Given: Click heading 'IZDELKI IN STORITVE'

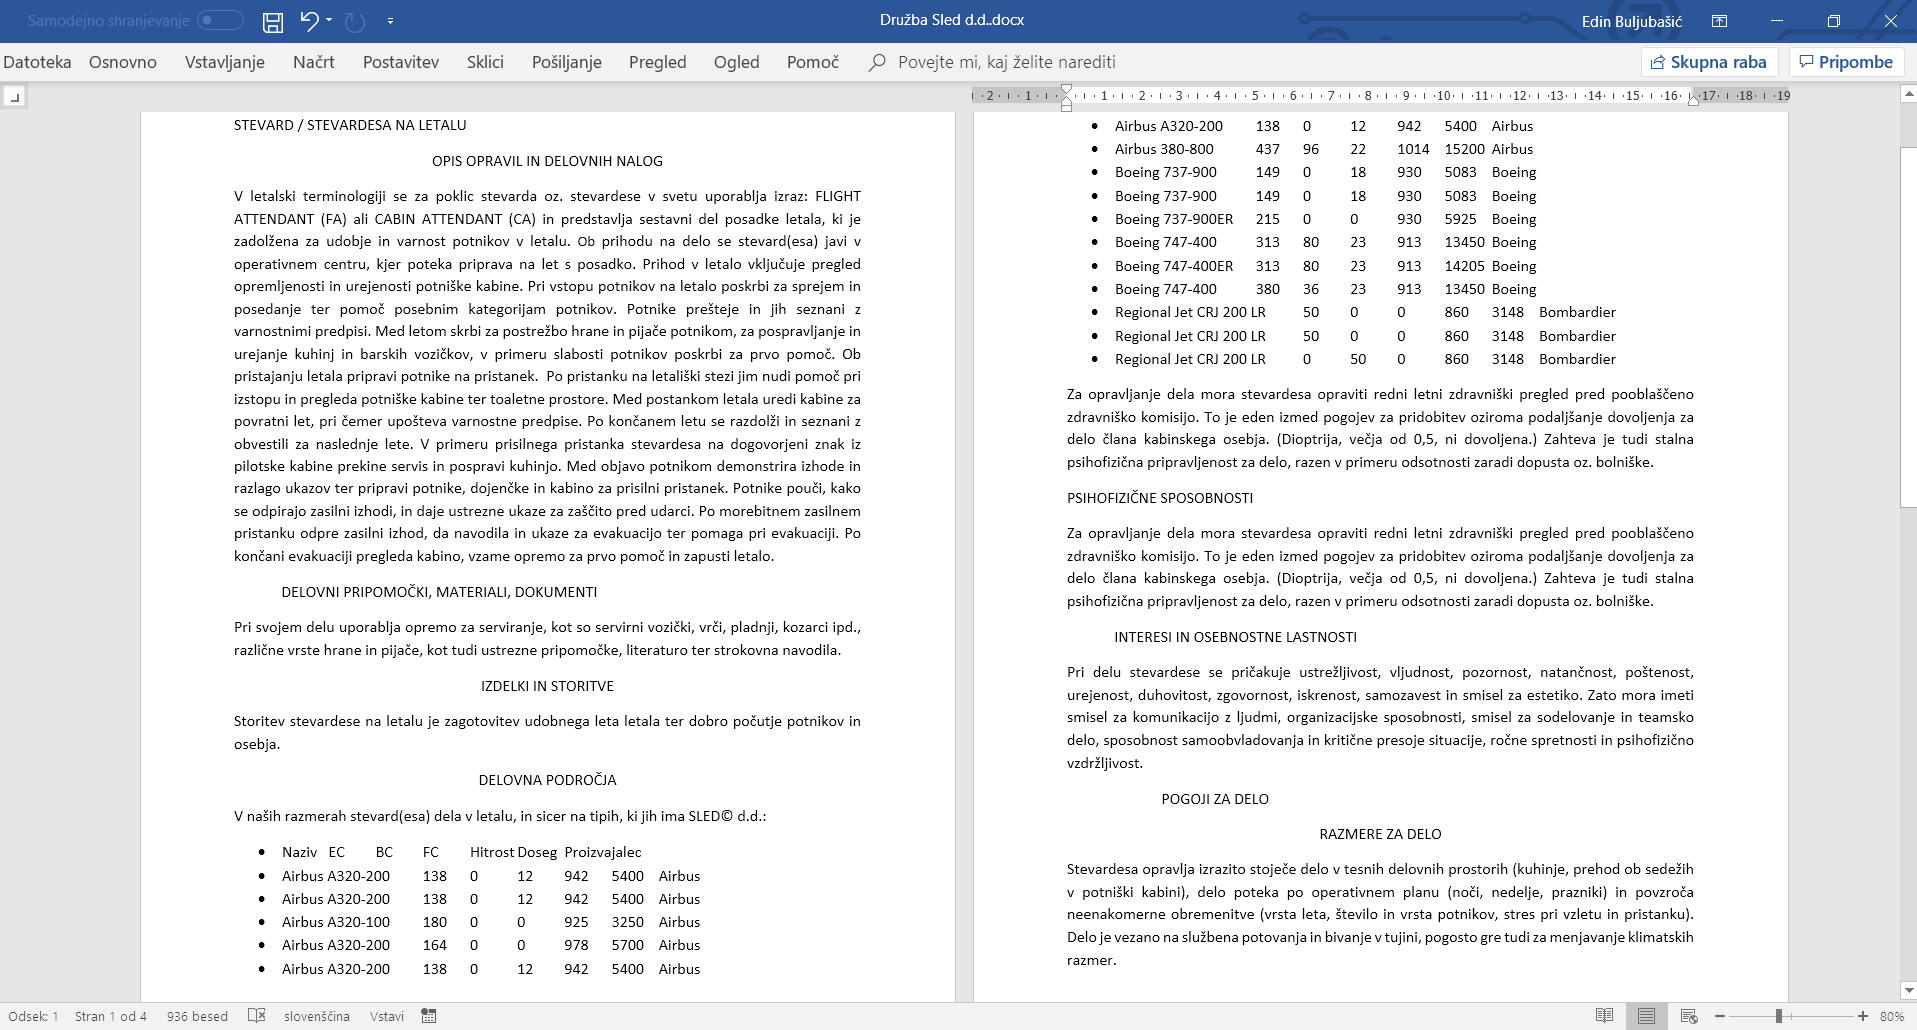Looking at the screenshot, I should [x=547, y=686].
